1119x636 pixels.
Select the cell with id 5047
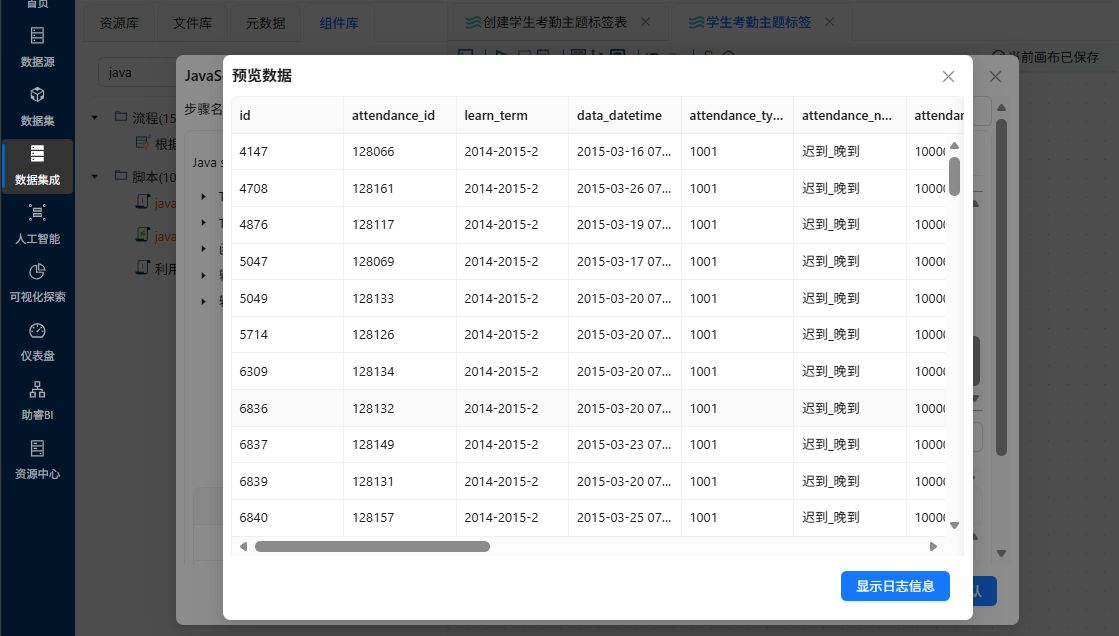click(288, 261)
